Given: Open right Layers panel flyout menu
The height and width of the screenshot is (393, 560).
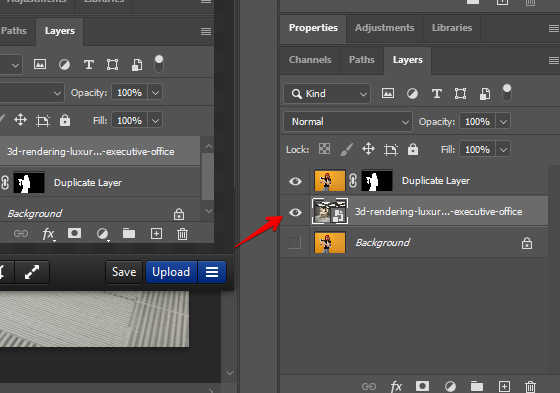Looking at the screenshot, I should [554, 61].
